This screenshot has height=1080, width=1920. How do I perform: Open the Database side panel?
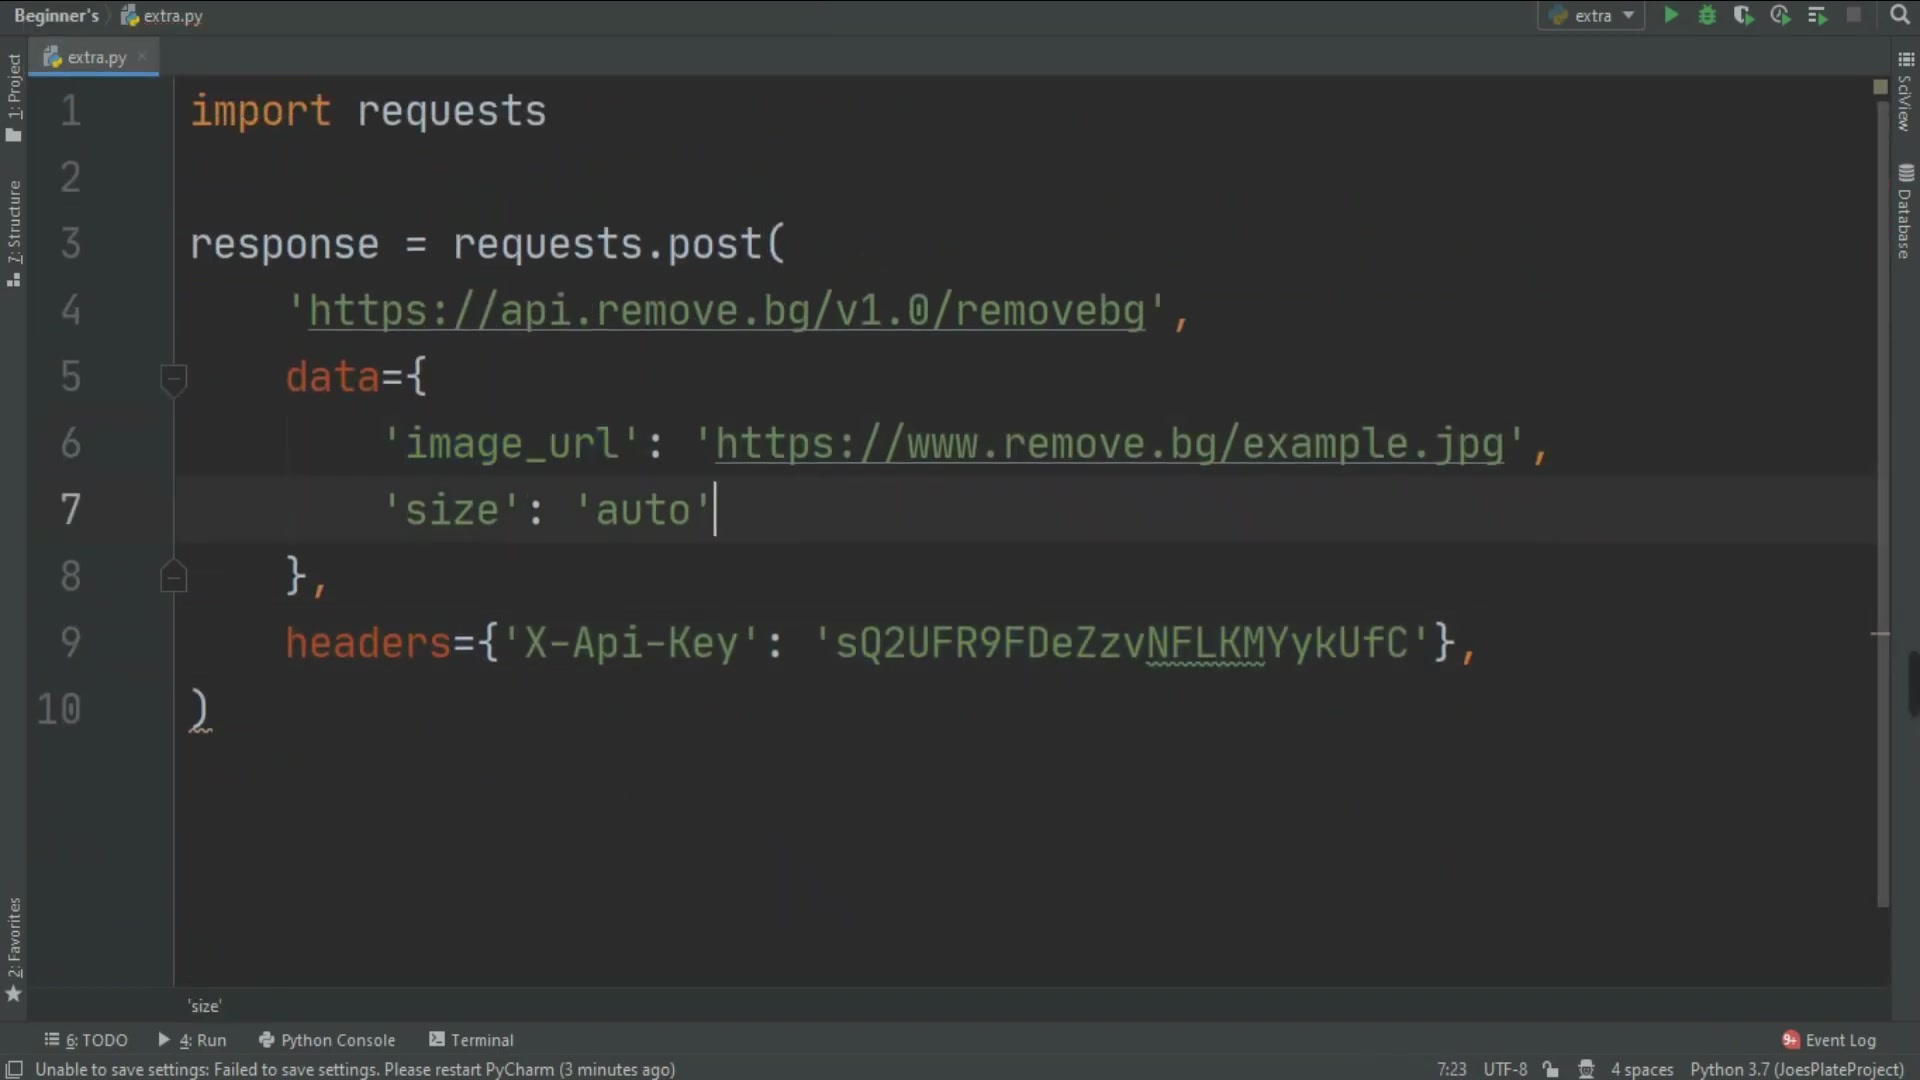[1905, 211]
